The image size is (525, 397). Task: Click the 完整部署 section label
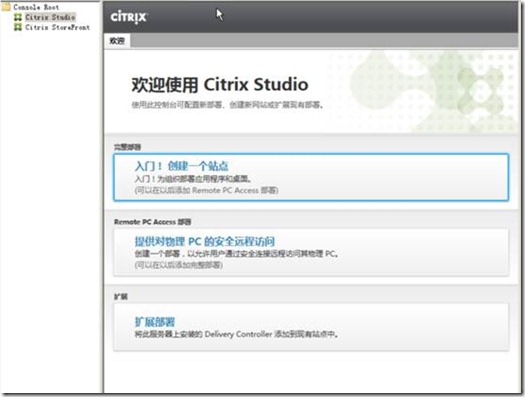[x=127, y=147]
